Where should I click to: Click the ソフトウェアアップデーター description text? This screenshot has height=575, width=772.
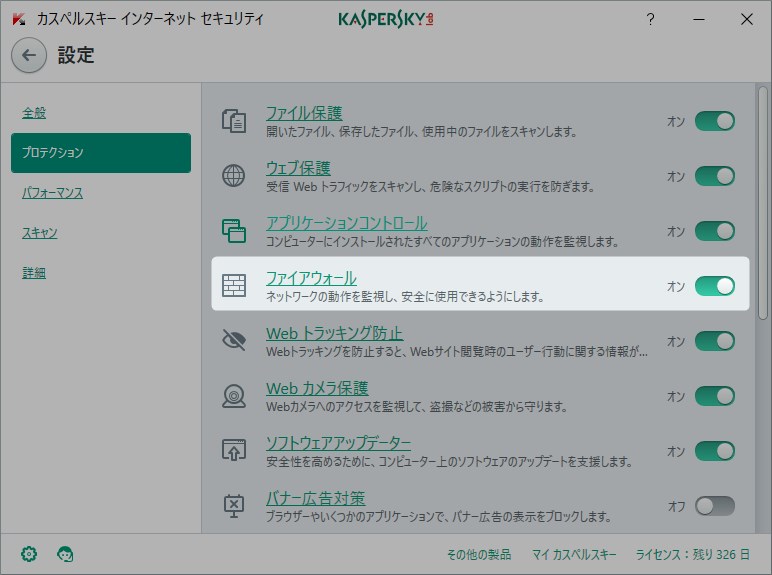point(449,462)
